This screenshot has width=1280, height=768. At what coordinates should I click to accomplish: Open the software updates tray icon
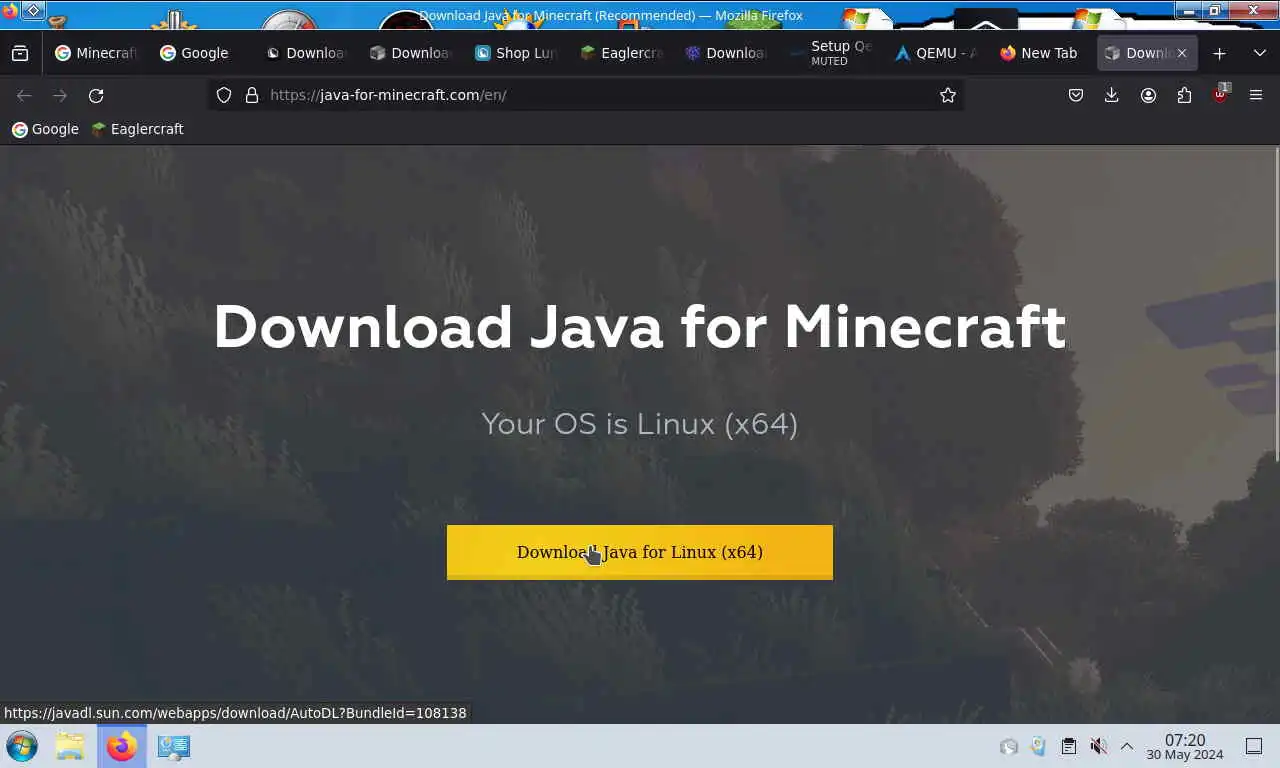(x=1009, y=746)
